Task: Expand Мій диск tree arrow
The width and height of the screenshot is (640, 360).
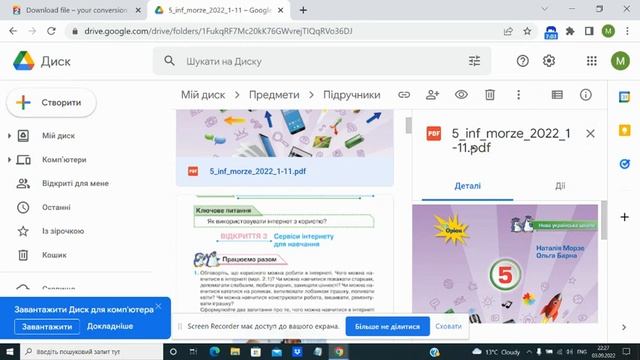Action: [x=9, y=136]
